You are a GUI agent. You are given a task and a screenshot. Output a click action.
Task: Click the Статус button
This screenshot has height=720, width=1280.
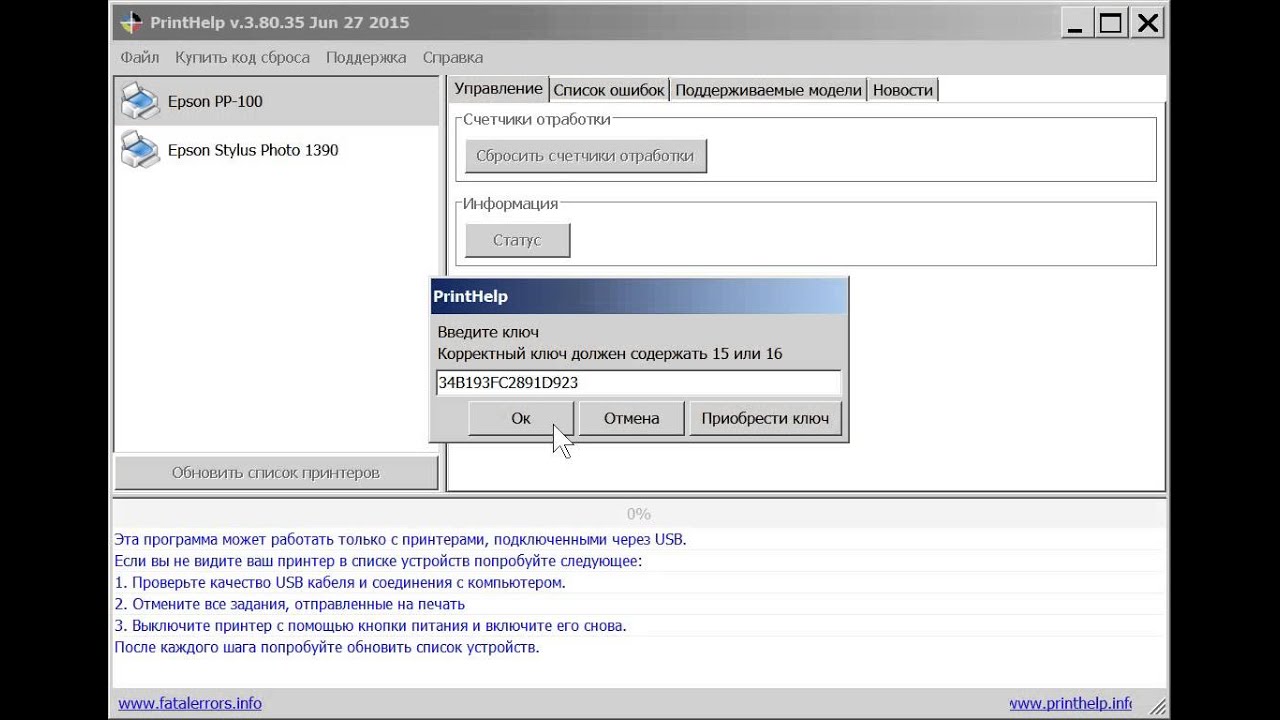(x=517, y=240)
